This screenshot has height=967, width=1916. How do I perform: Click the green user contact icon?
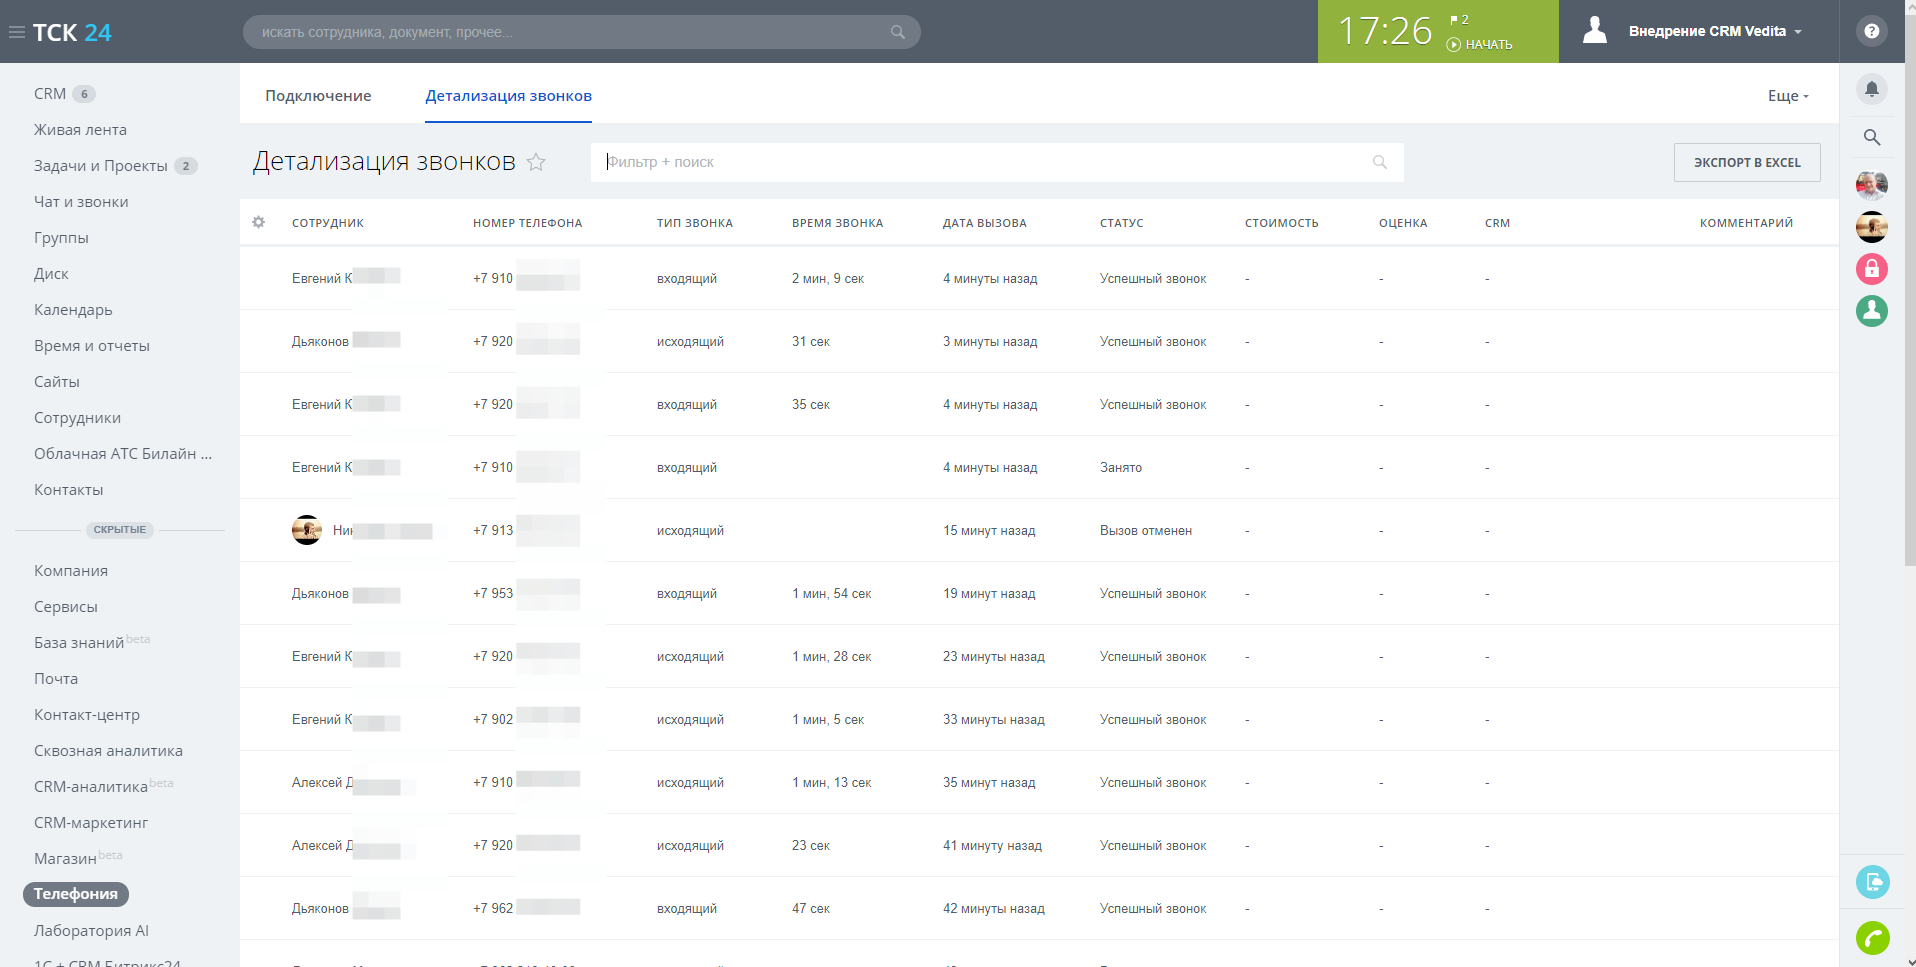[x=1871, y=311]
